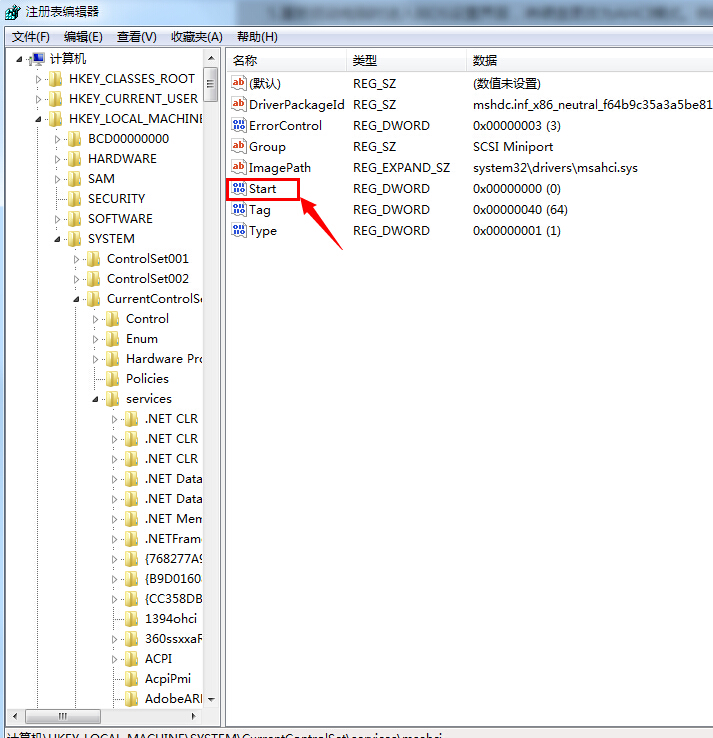The width and height of the screenshot is (713, 738).
Task: Click the Tag DWORD value icon
Action: point(239,209)
